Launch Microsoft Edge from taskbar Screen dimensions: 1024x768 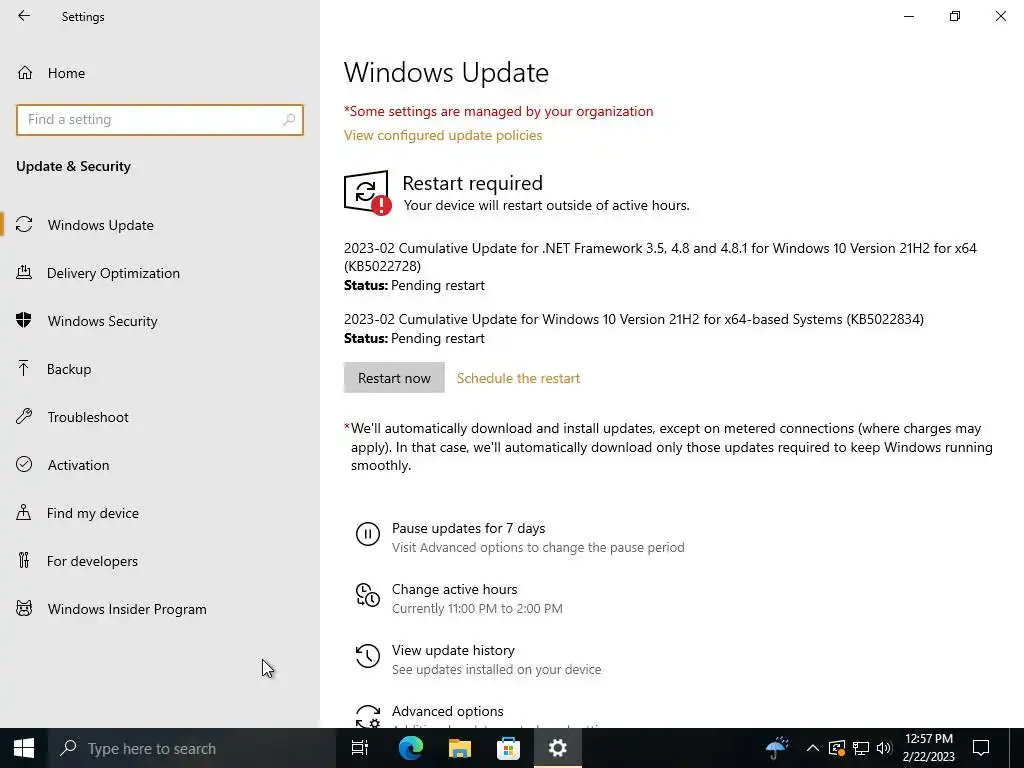pos(410,748)
